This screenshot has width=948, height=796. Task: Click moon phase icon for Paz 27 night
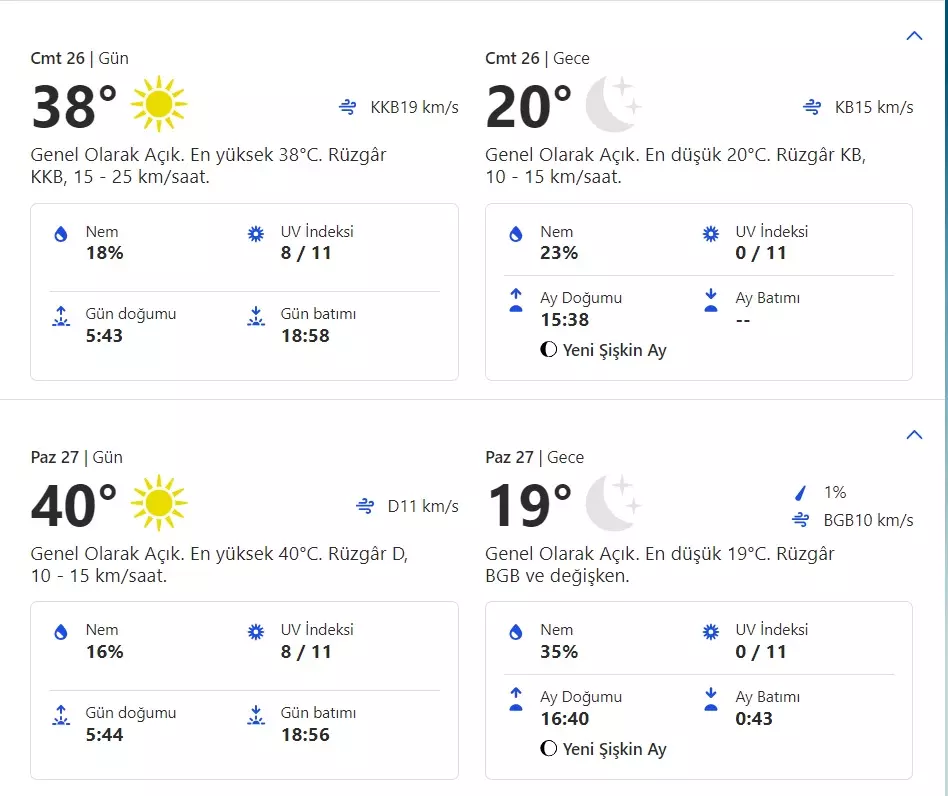click(x=548, y=749)
